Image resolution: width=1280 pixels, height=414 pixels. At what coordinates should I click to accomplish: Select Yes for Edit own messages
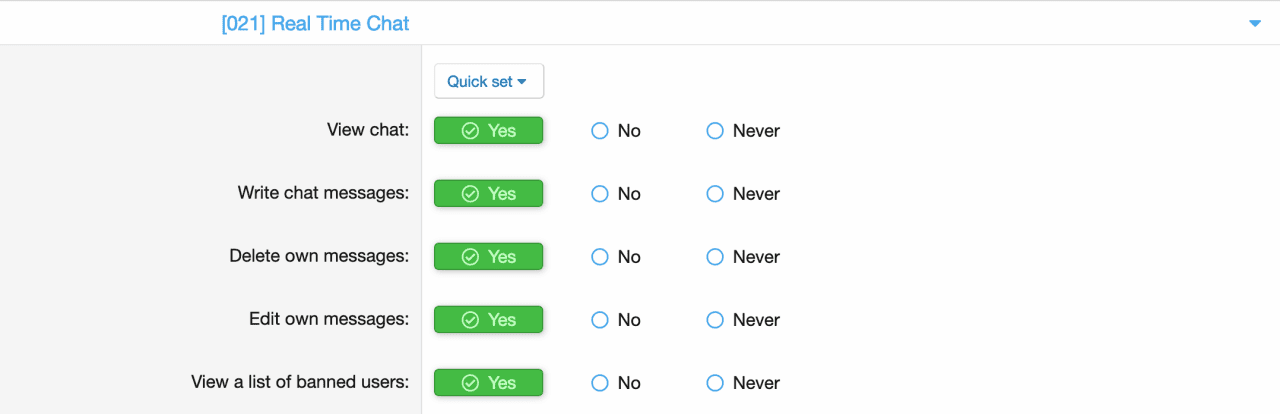click(x=489, y=320)
